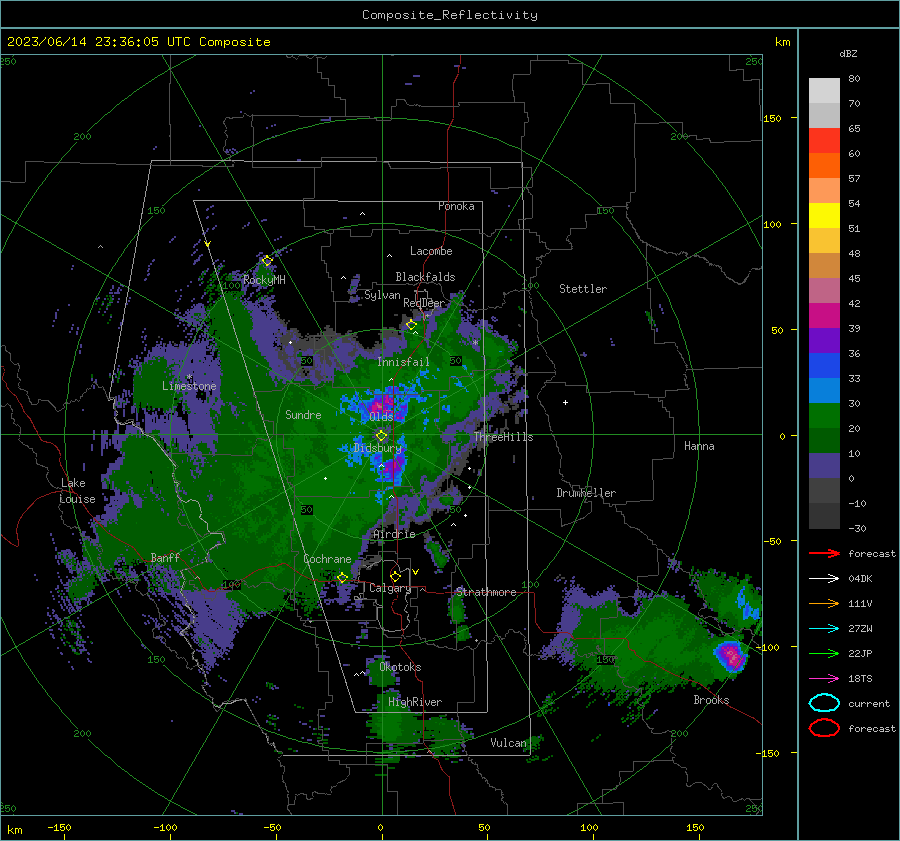Click the '04DK' legend text
The image size is (900, 841).
(x=860, y=579)
